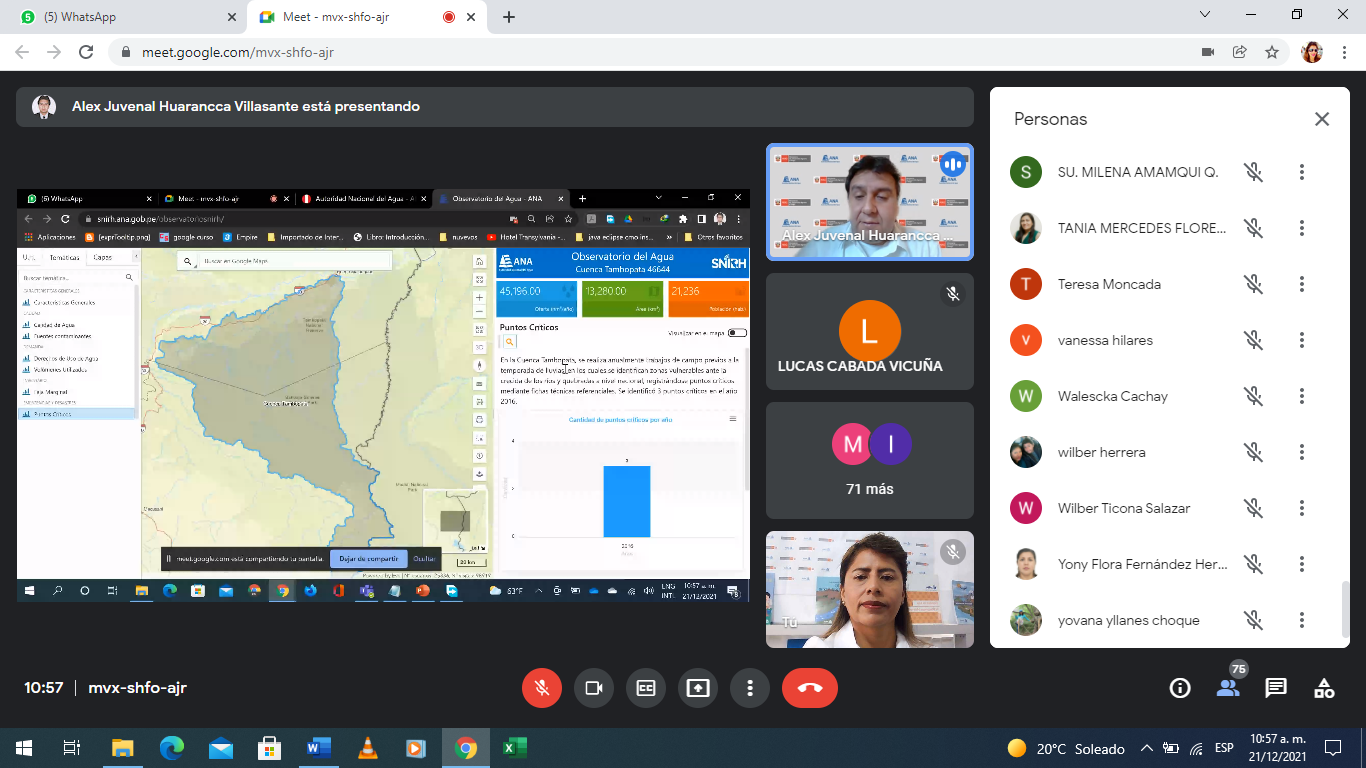Open more options three-dot menu in call bar
Screen dimensions: 1366x768
(x=749, y=688)
